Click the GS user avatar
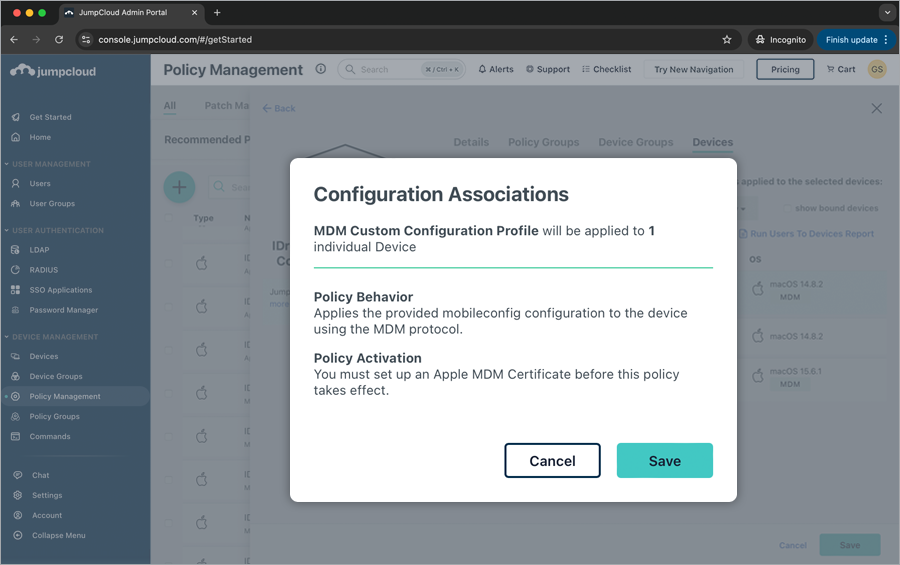 pos(877,70)
